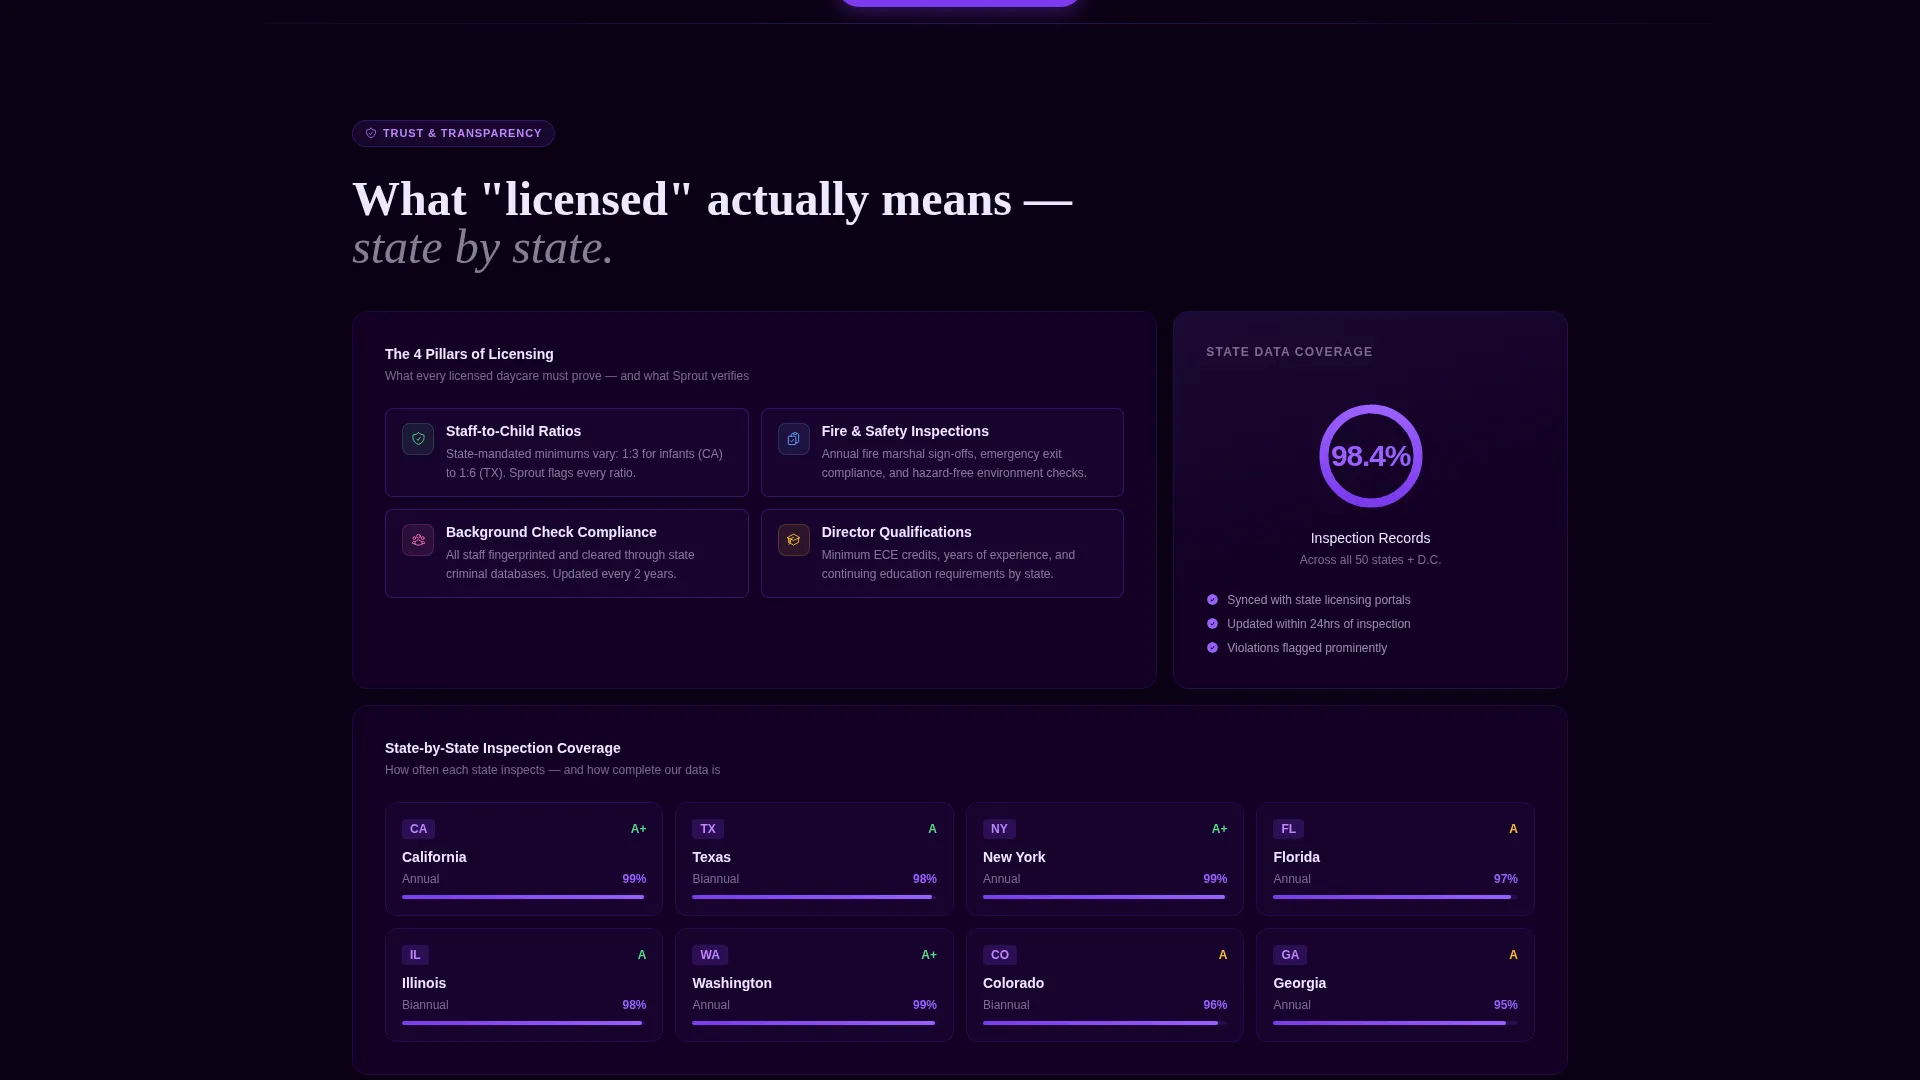Click the NY state code badge
Image resolution: width=1920 pixels, height=1080 pixels.
click(999, 829)
